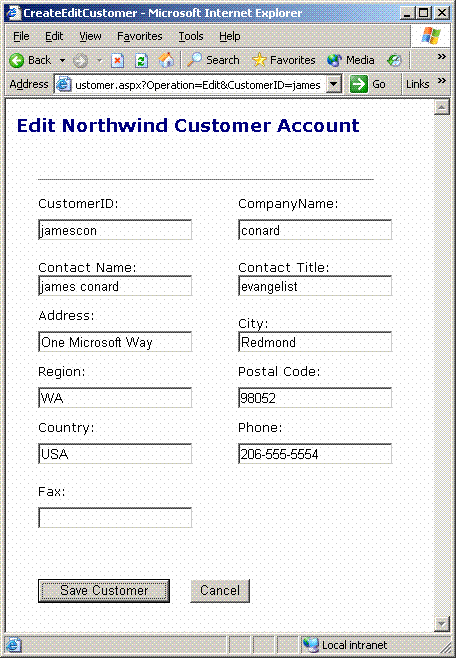The width and height of the screenshot is (456, 658).
Task: Expand the Links bar chevron
Action: (x=442, y=80)
